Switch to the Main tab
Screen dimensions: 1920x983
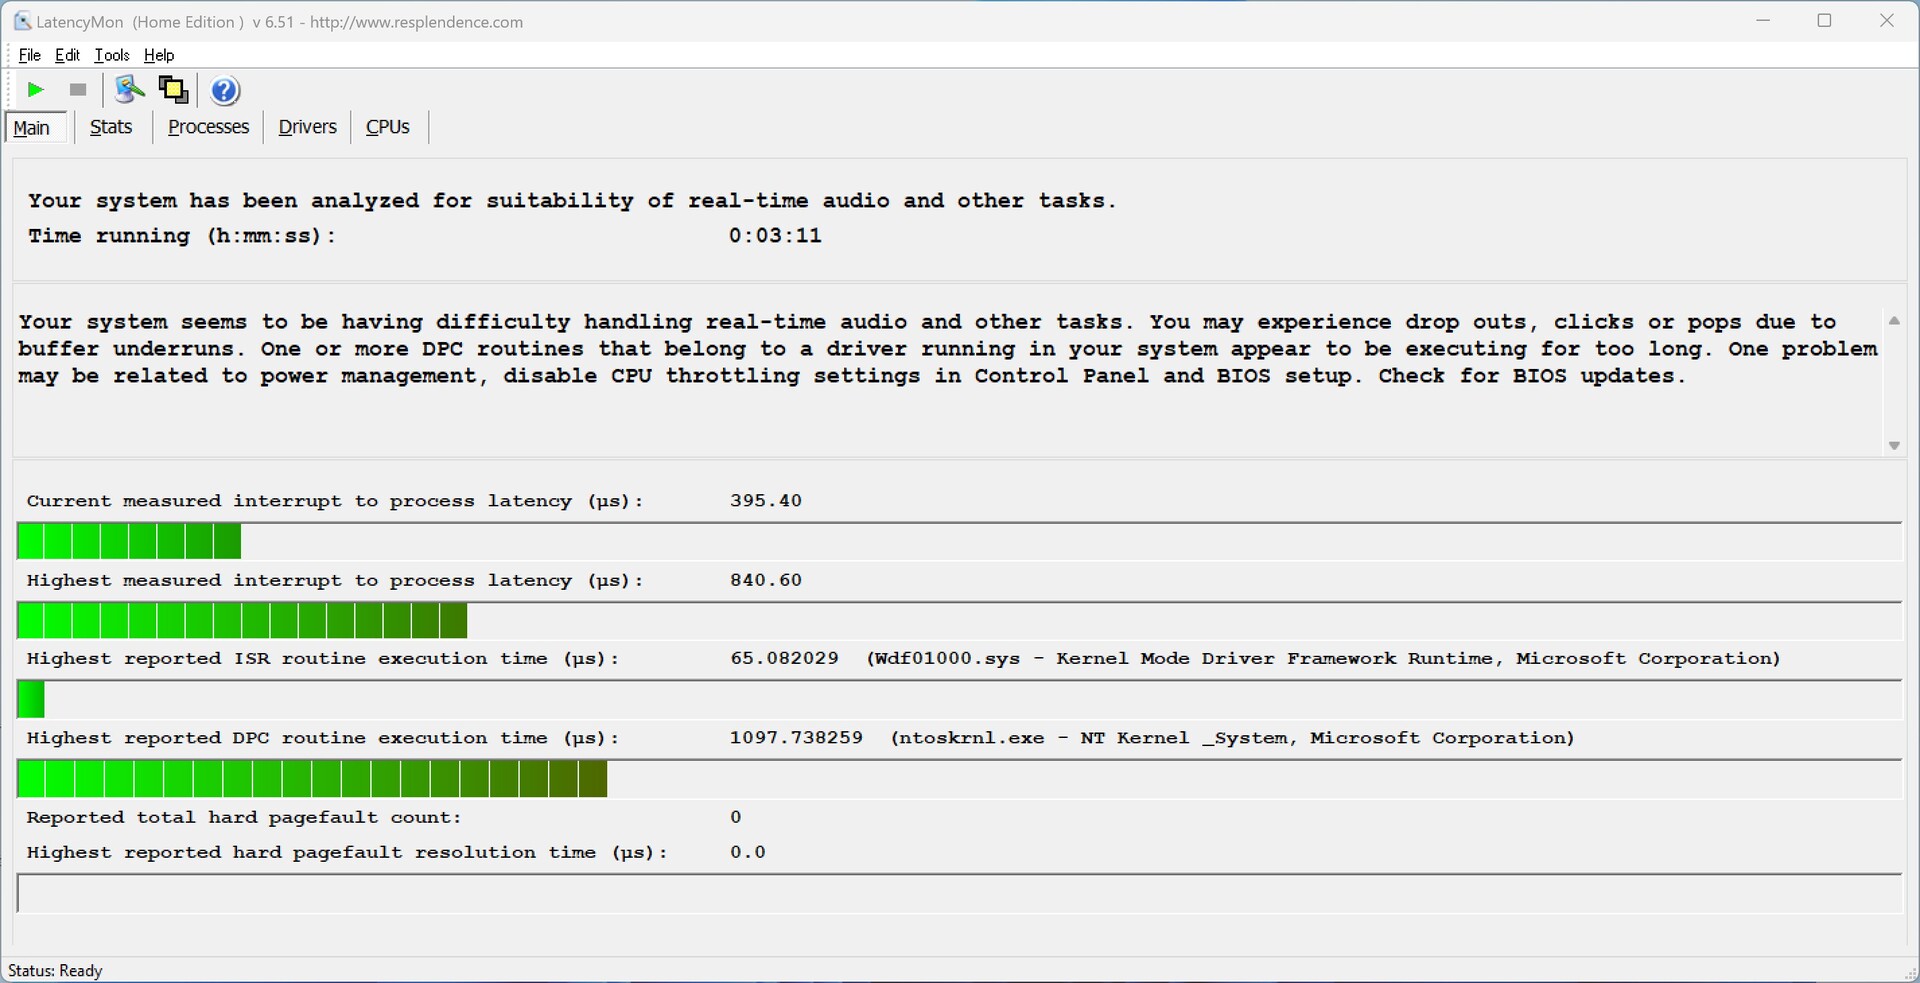click(x=32, y=128)
